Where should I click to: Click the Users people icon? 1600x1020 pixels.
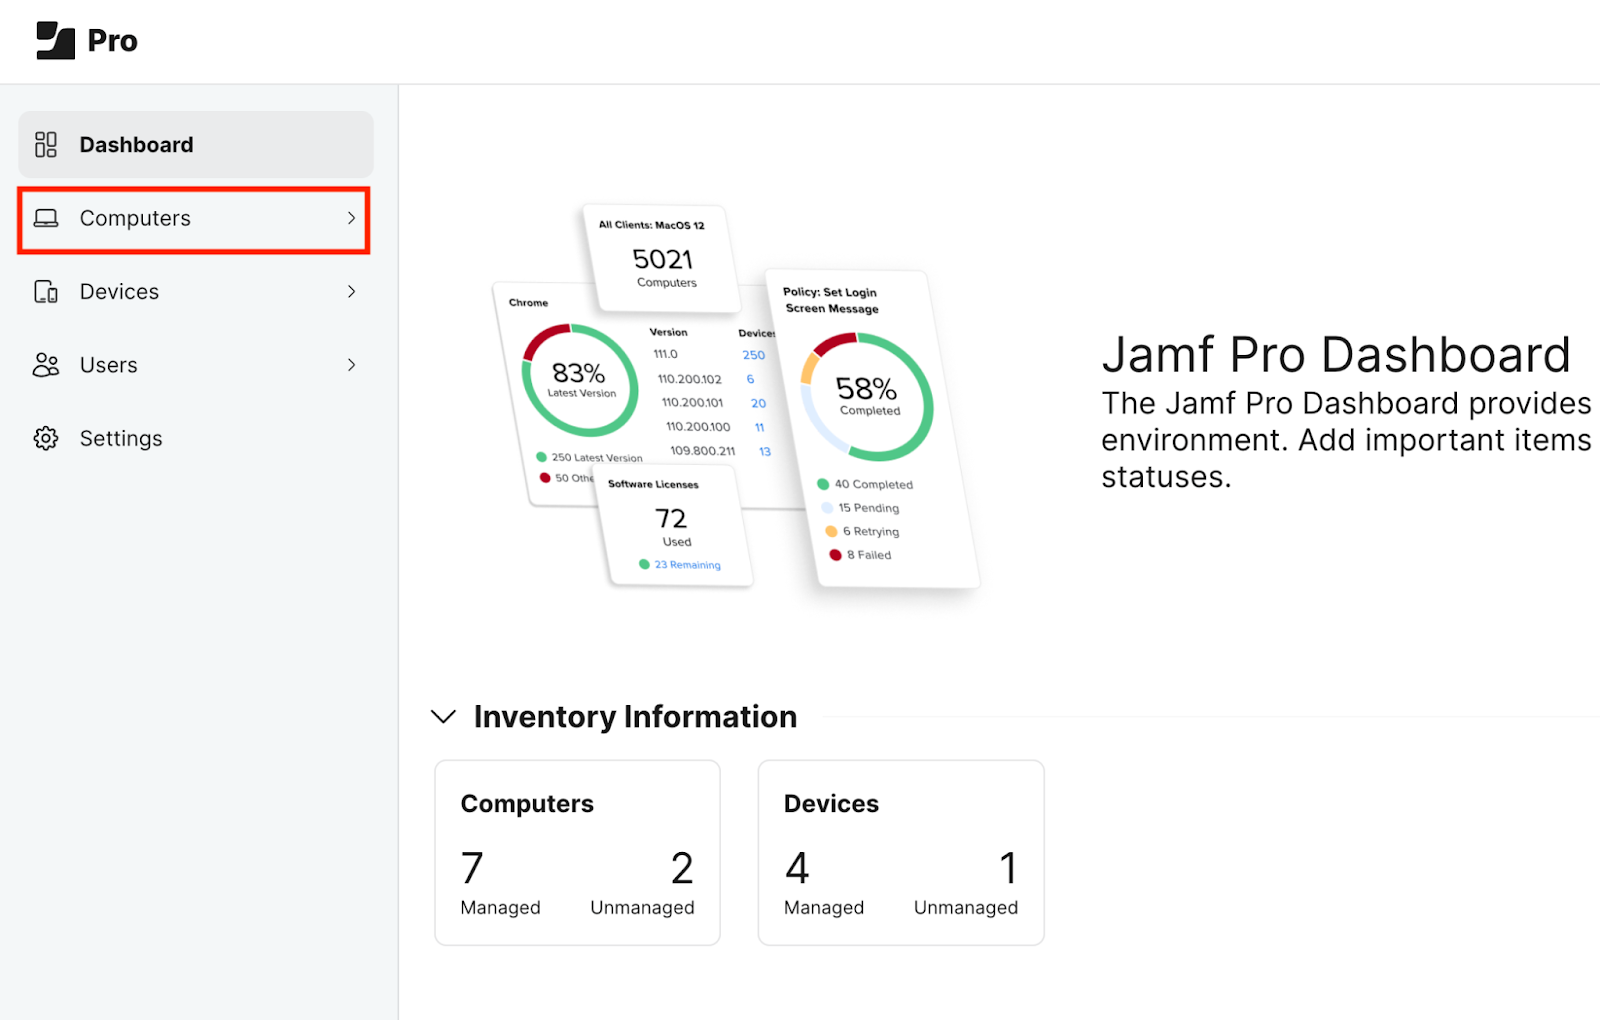click(x=46, y=365)
